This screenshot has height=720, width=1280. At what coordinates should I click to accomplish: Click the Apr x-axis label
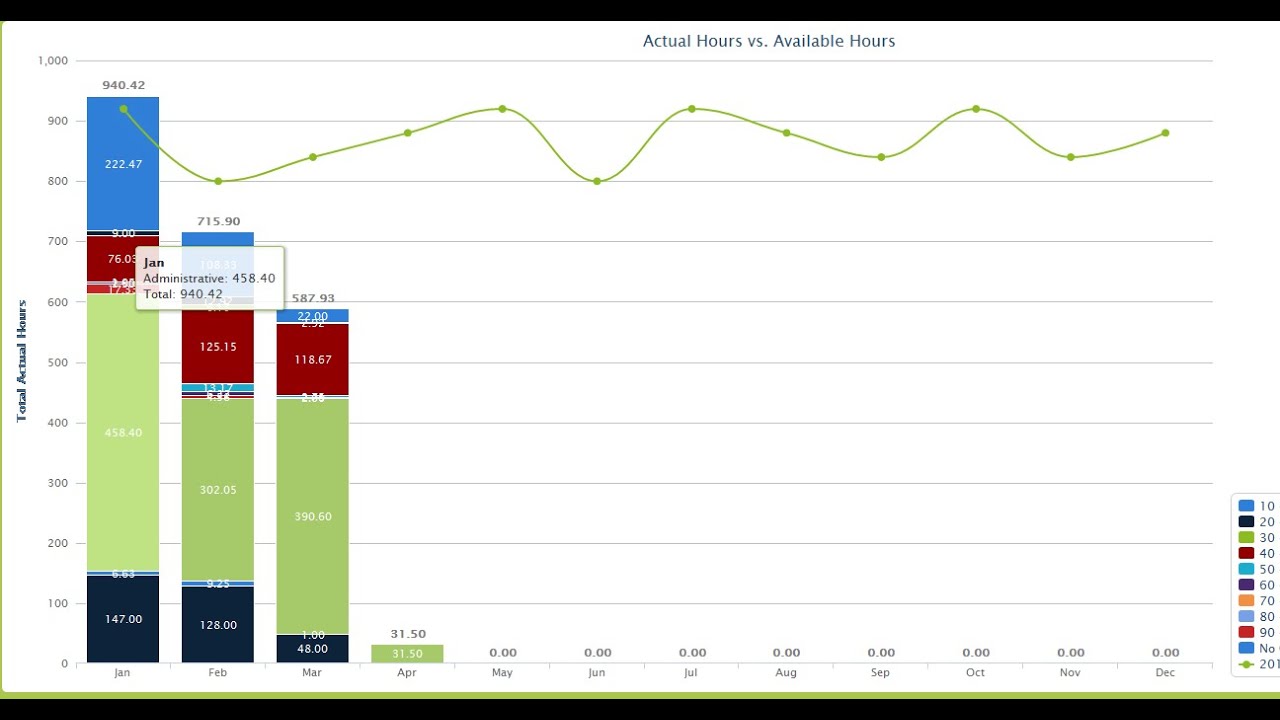coord(407,673)
